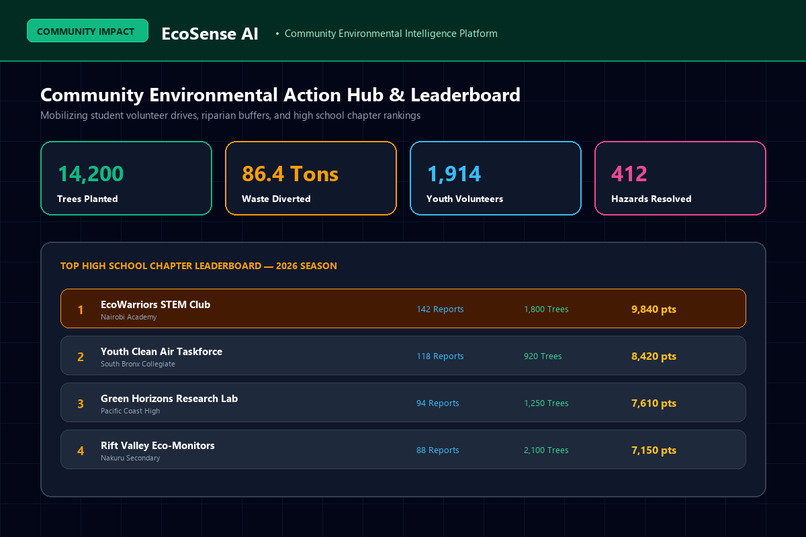806x537 pixels.
Task: Open the Hazards Resolved stat card
Action: [680, 178]
